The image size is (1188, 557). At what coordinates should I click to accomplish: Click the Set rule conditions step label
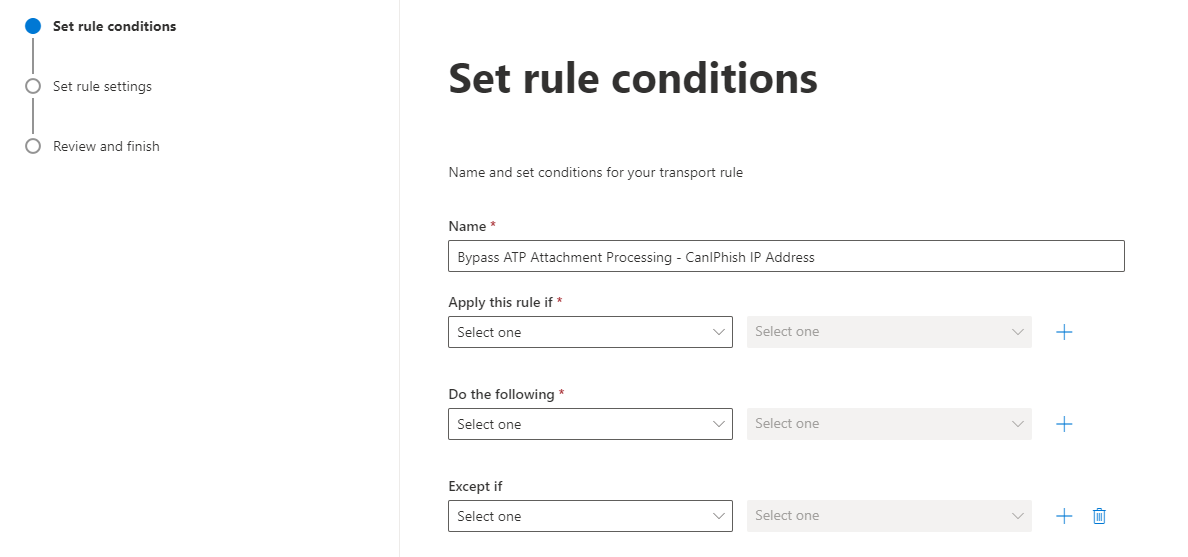pyautogui.click(x=114, y=27)
